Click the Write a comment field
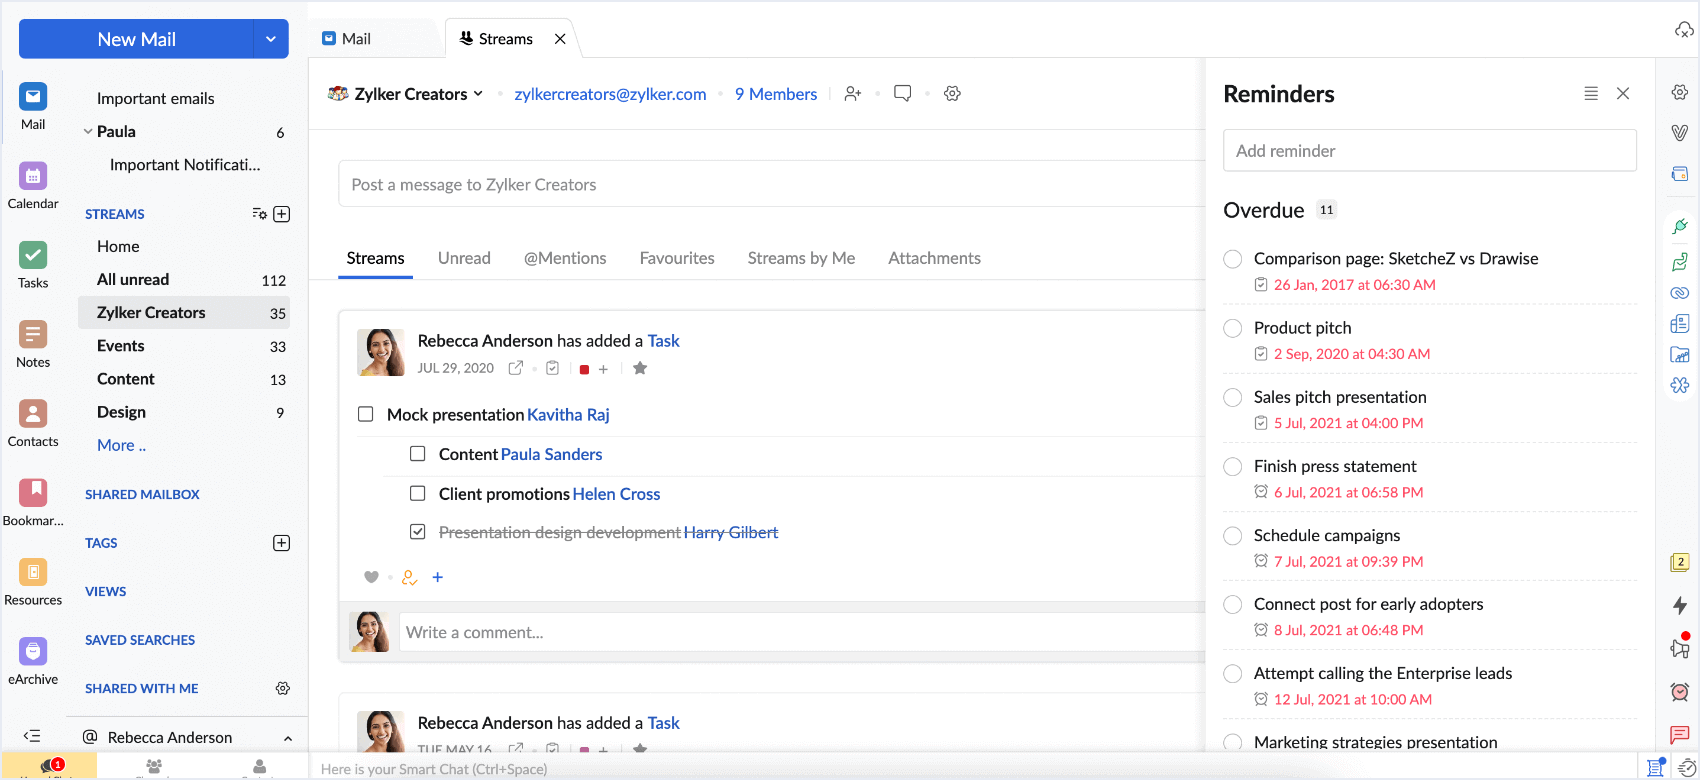Screen dimensions: 1700x780 802,632
